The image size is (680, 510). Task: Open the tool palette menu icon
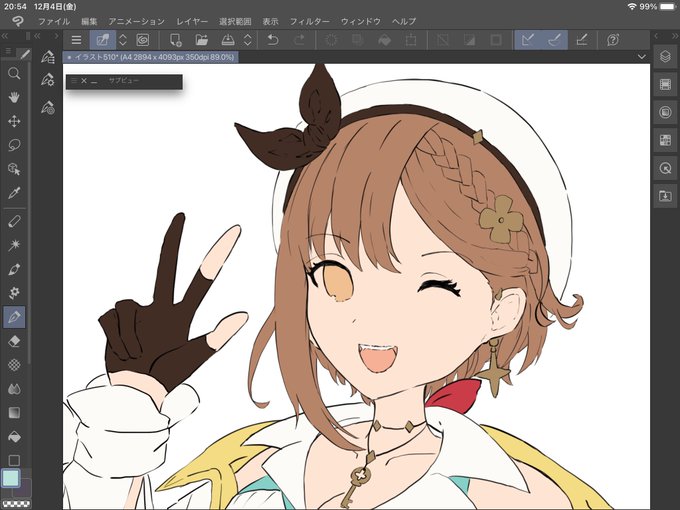point(8,52)
